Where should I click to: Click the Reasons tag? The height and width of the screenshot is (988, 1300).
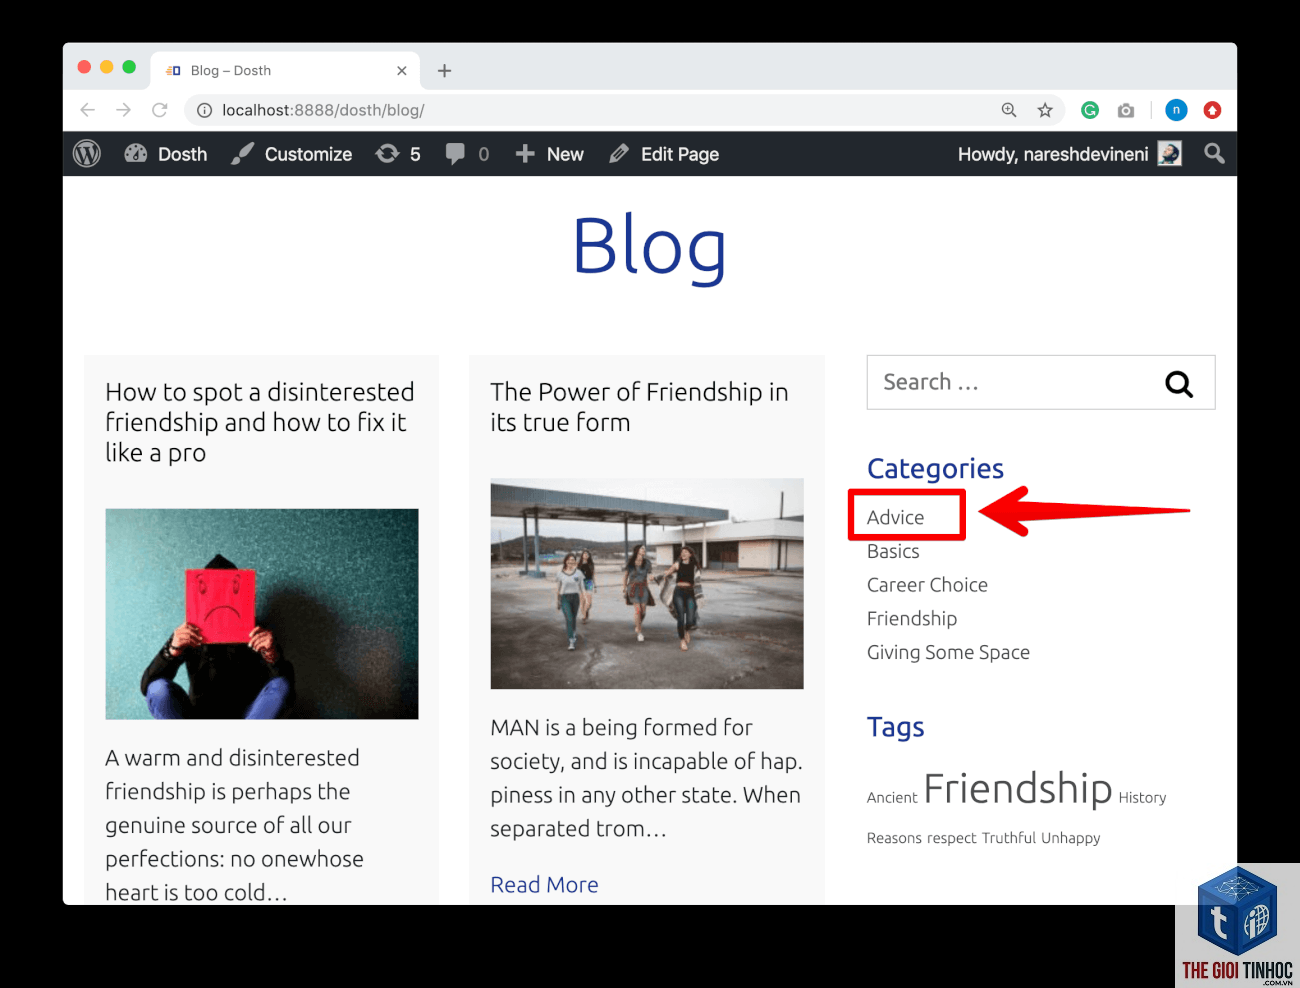(x=894, y=838)
